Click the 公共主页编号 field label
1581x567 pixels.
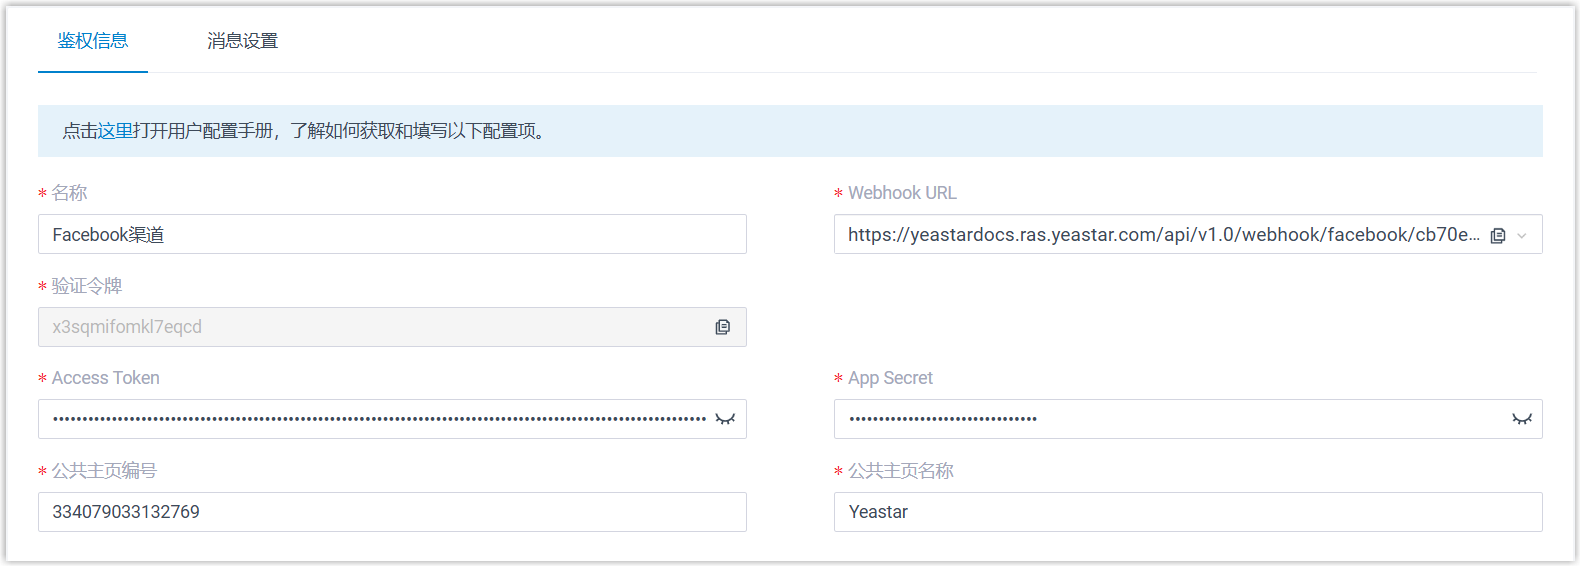104,471
